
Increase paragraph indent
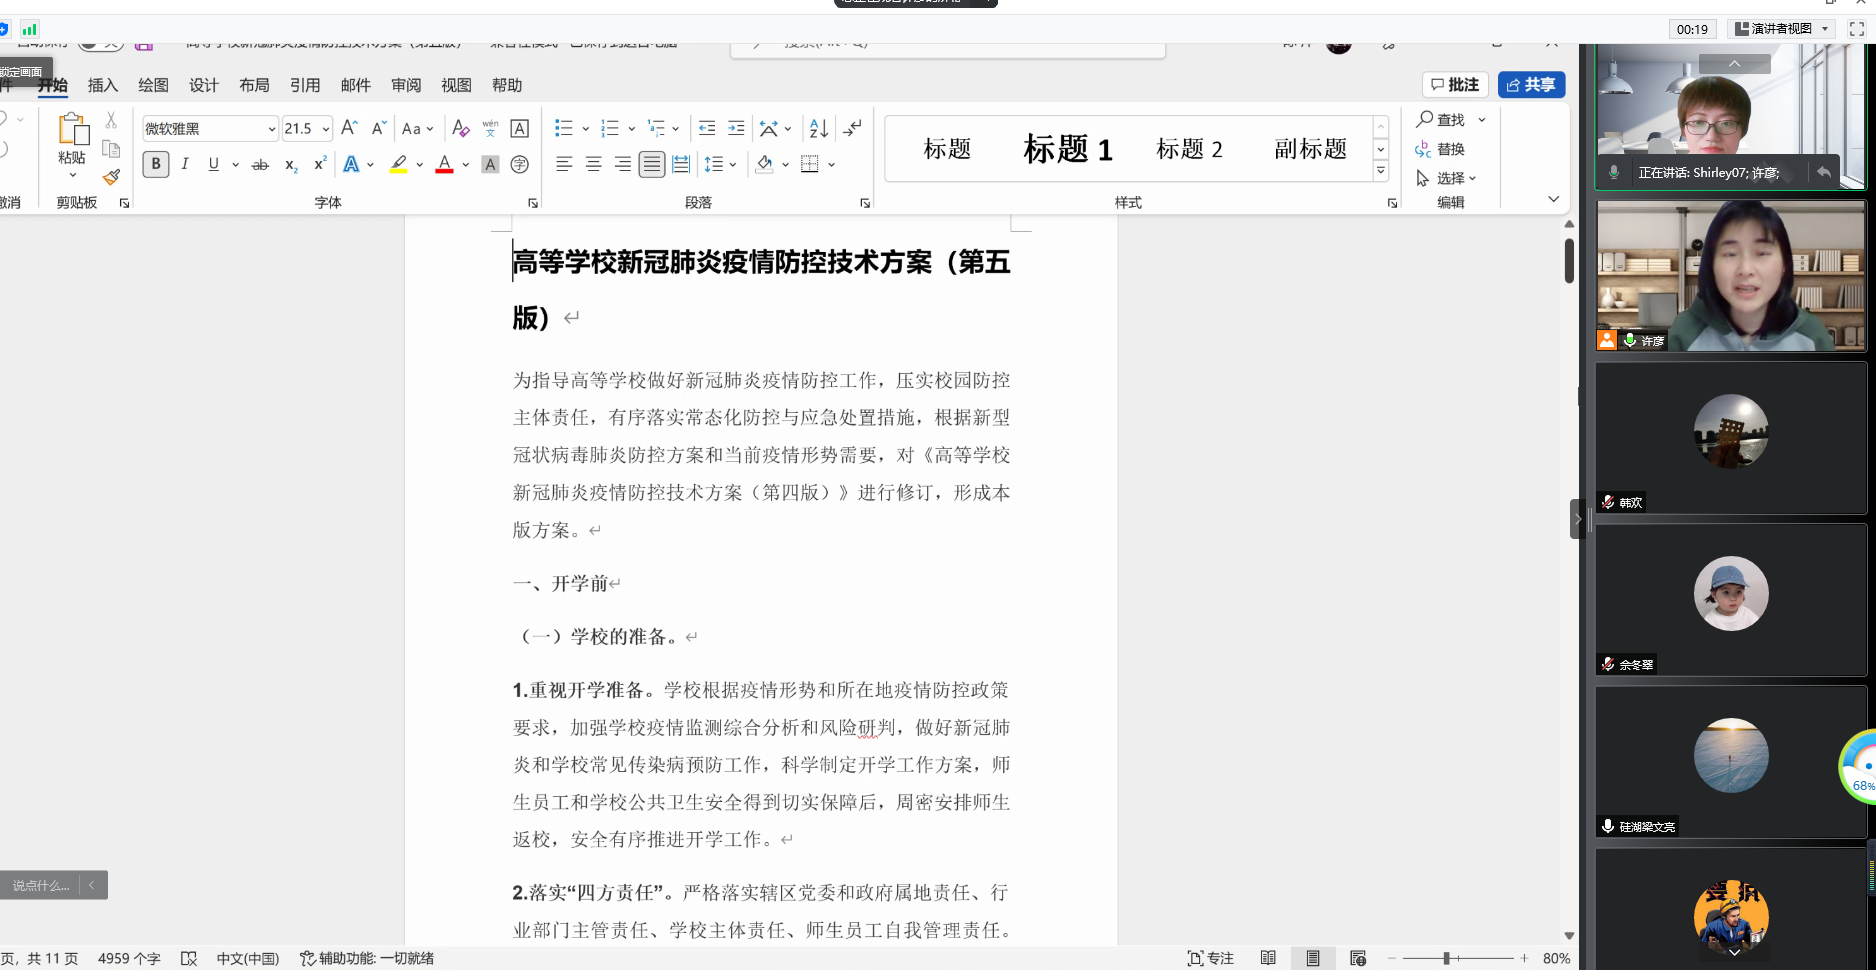pyautogui.click(x=736, y=128)
